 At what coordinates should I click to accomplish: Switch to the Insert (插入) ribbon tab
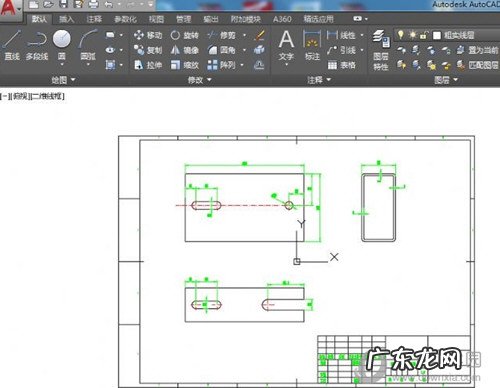66,19
